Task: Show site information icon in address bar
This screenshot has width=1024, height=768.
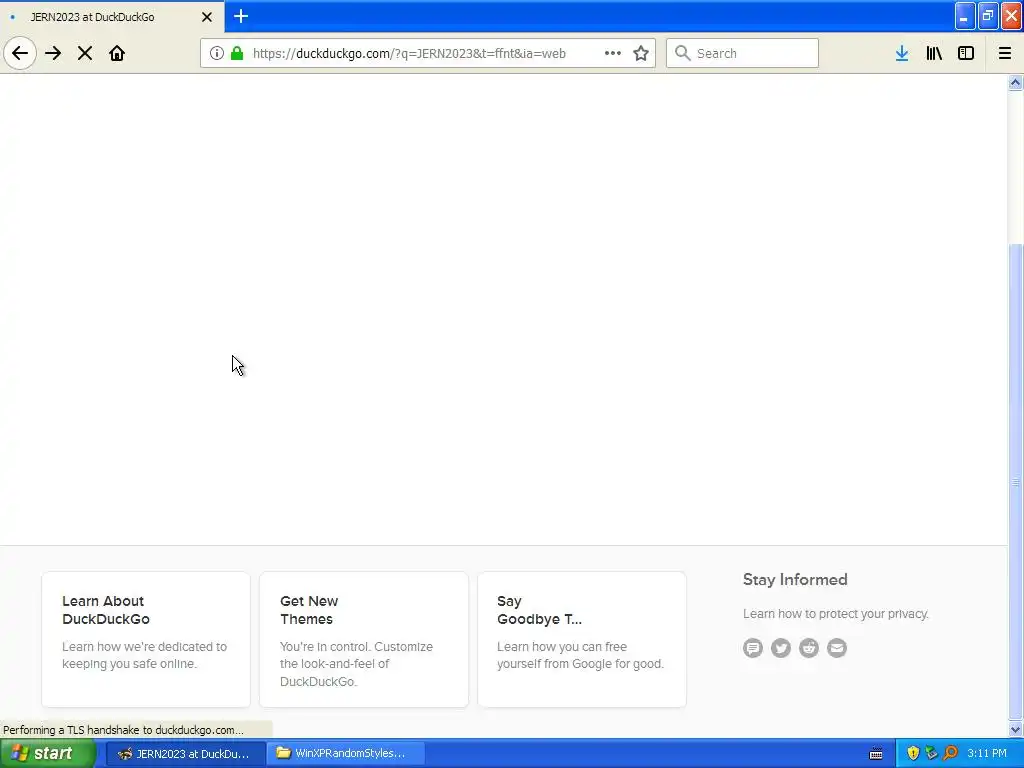Action: (217, 54)
